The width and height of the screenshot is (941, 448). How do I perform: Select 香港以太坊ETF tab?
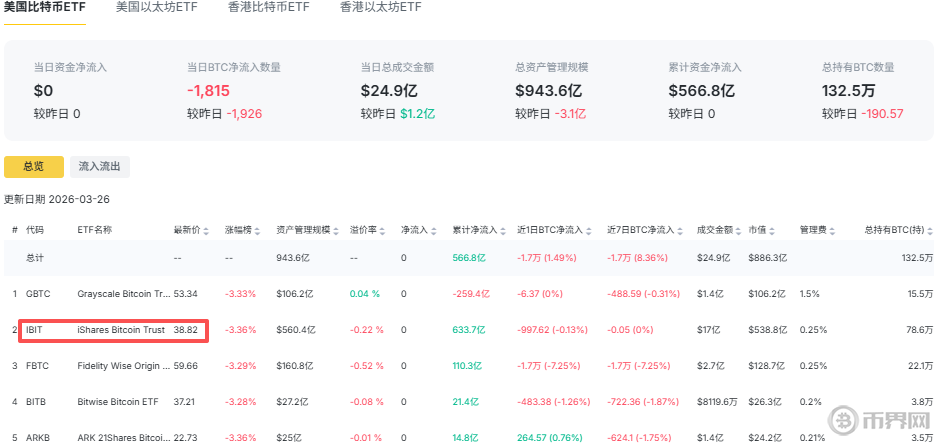(380, 7)
